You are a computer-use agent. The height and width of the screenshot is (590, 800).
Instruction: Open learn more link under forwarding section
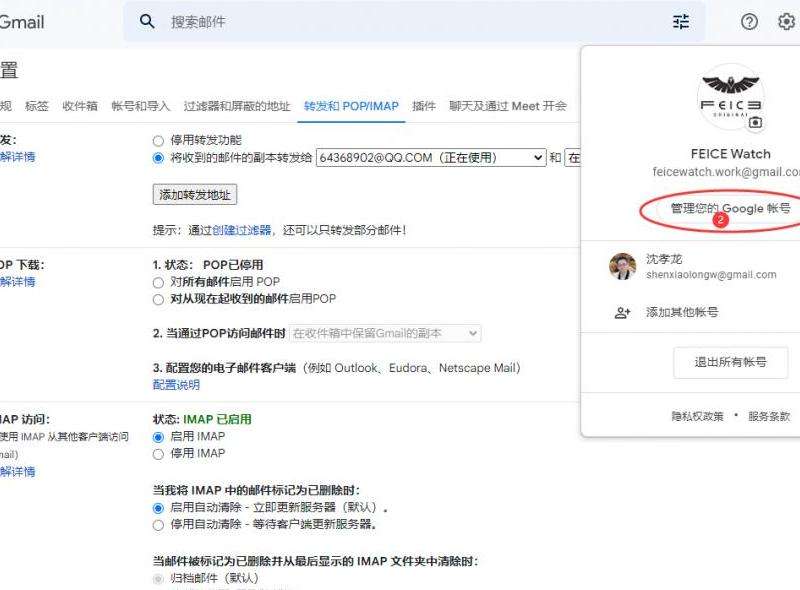pyautogui.click(x=18, y=157)
